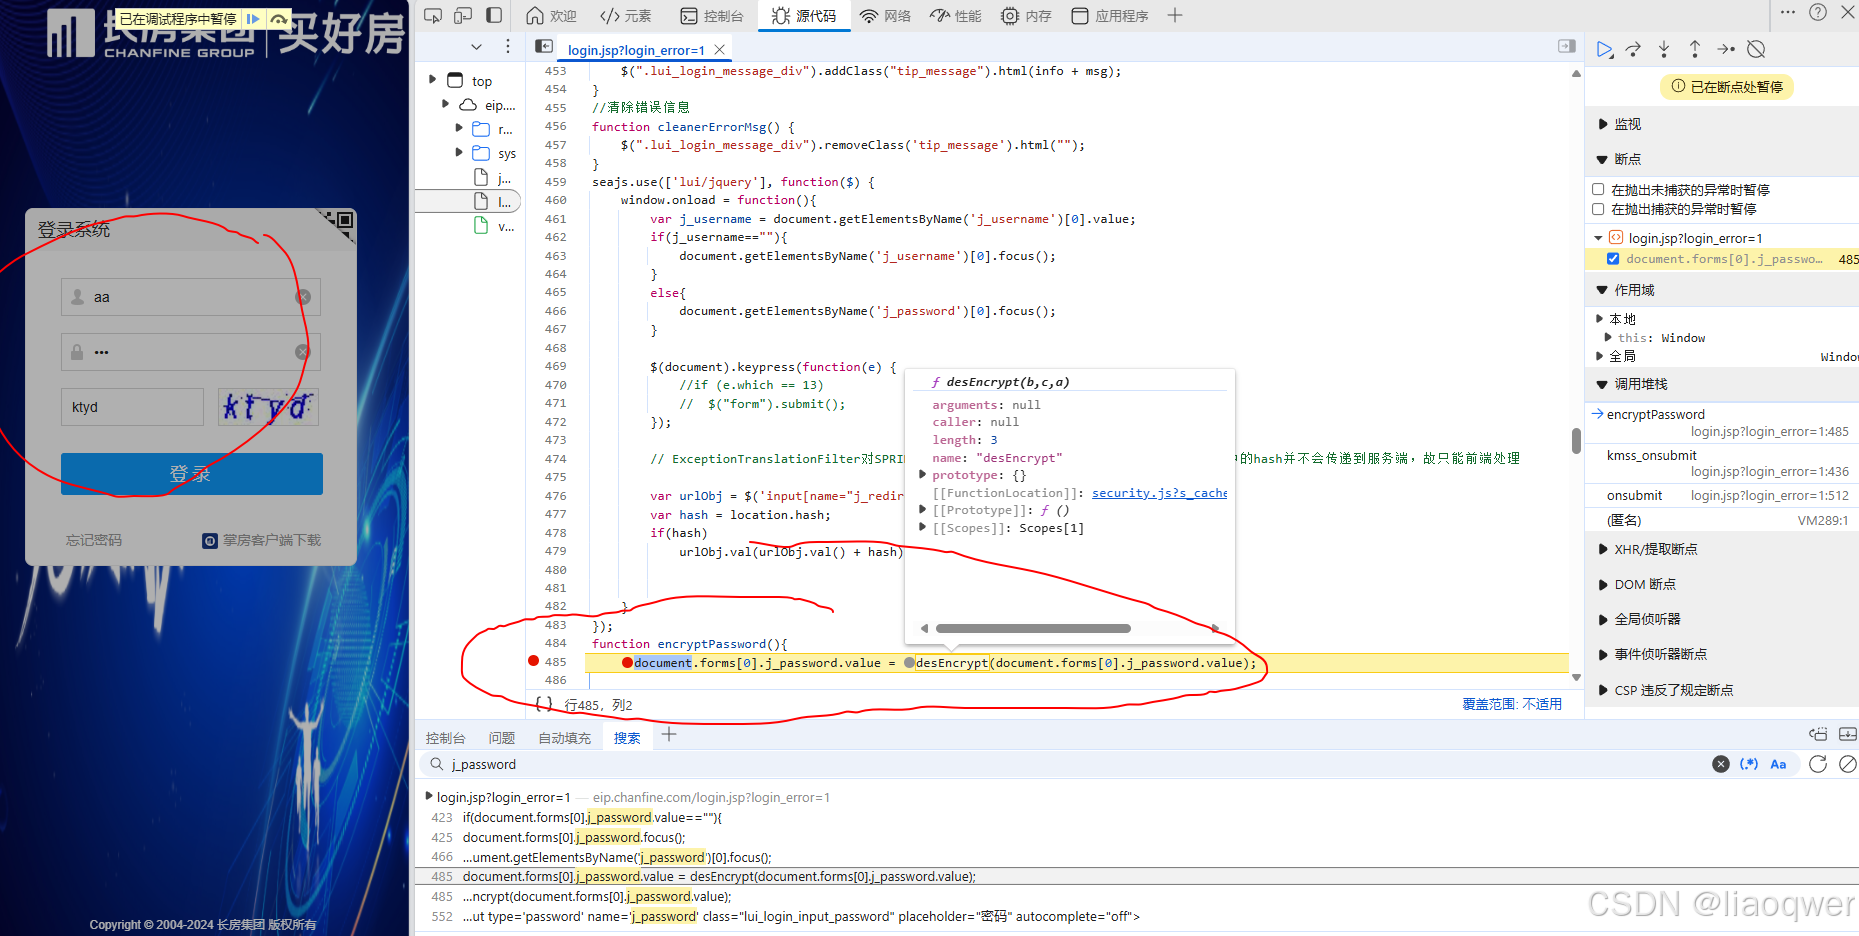Image resolution: width=1859 pixels, height=936 pixels.
Task: Open DevTools help icon
Action: (x=1818, y=12)
